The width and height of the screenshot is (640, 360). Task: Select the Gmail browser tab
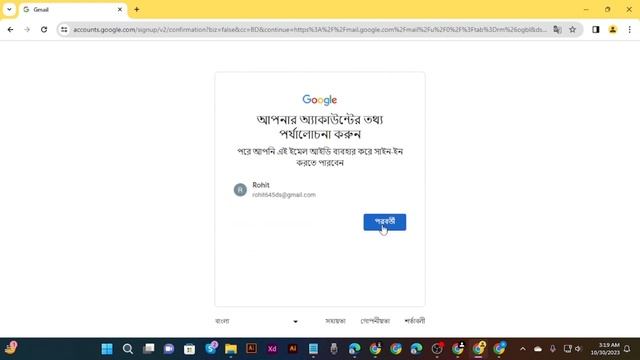pyautogui.click(x=73, y=9)
